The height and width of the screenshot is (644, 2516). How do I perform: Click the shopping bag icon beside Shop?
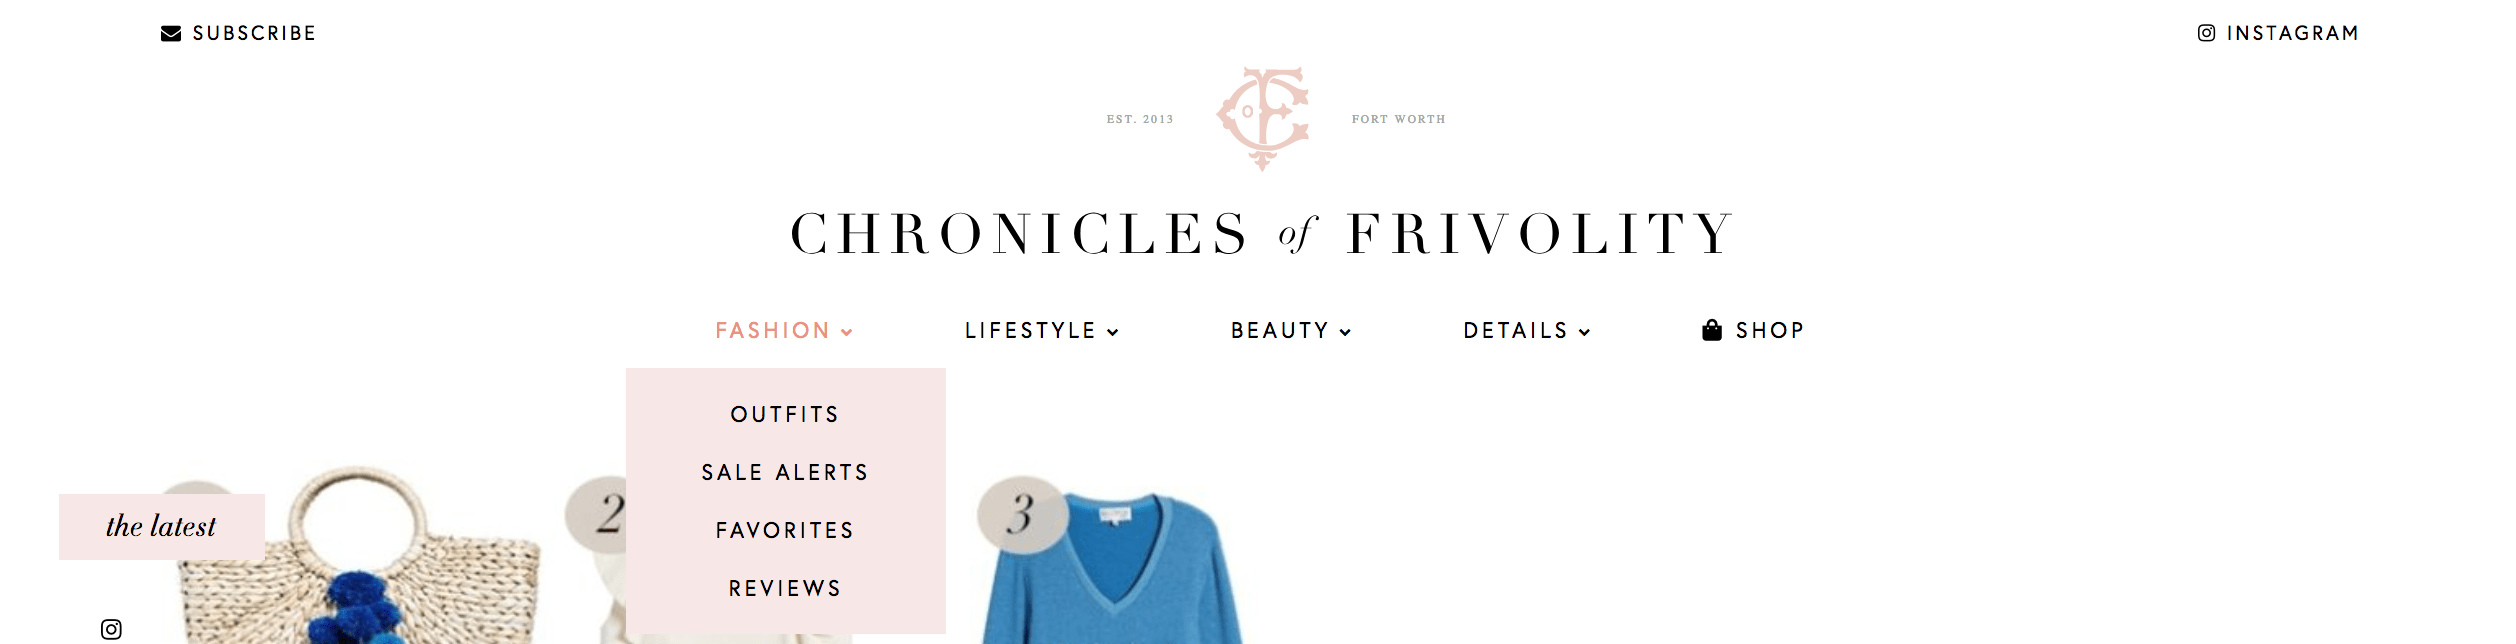[x=1712, y=330]
